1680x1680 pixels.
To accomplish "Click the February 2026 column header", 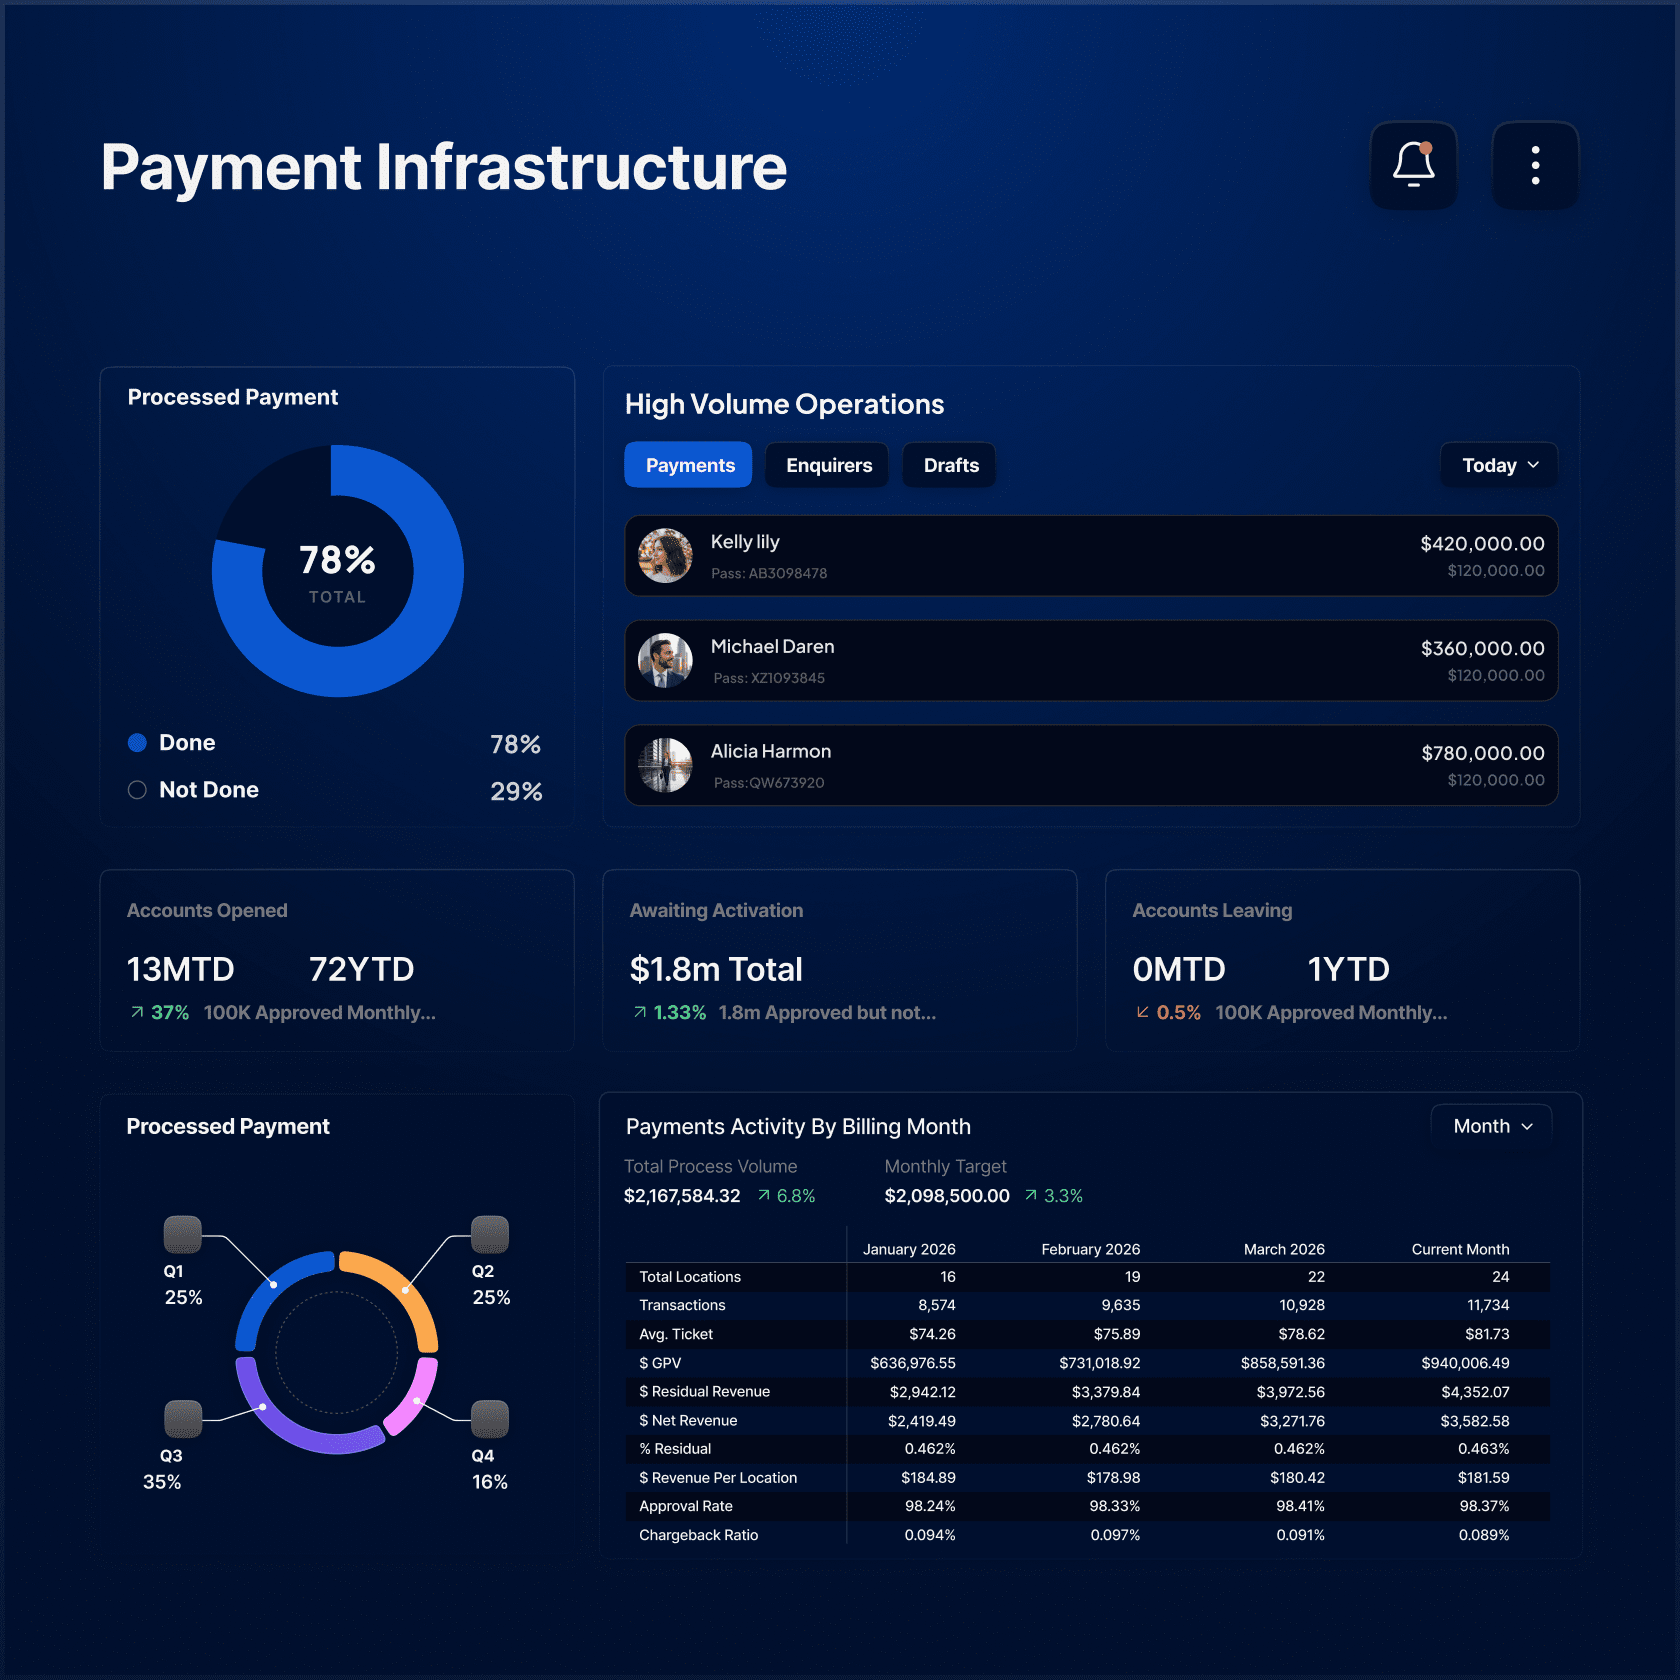I will click(x=1090, y=1249).
